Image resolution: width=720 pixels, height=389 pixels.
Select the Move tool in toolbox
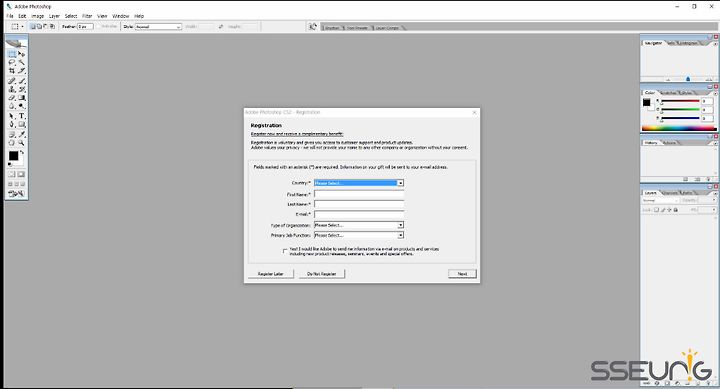click(x=22, y=54)
